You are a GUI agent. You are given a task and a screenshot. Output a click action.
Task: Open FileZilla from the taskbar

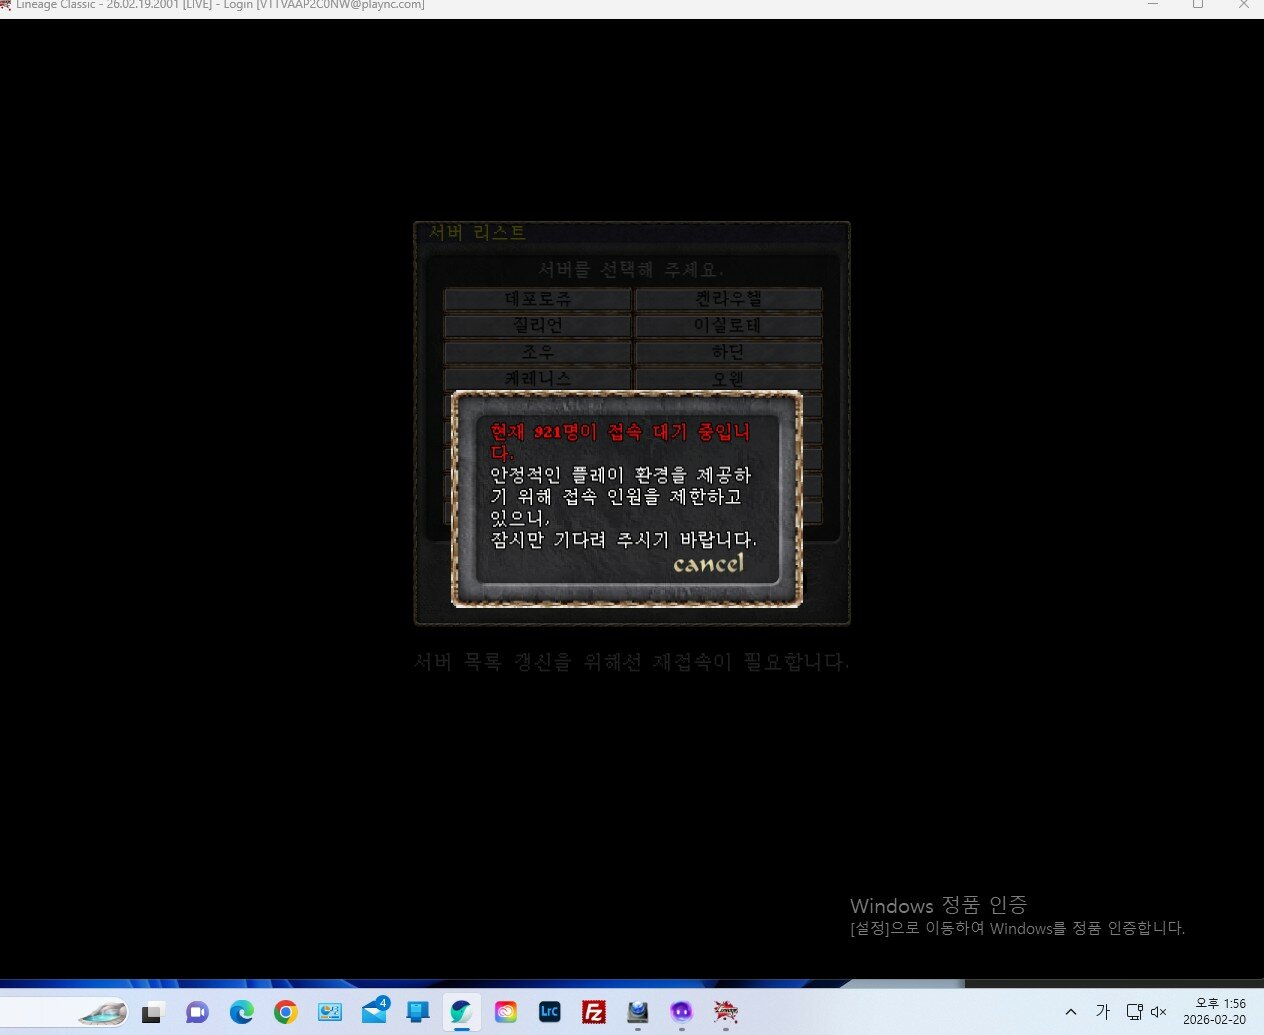(594, 1013)
